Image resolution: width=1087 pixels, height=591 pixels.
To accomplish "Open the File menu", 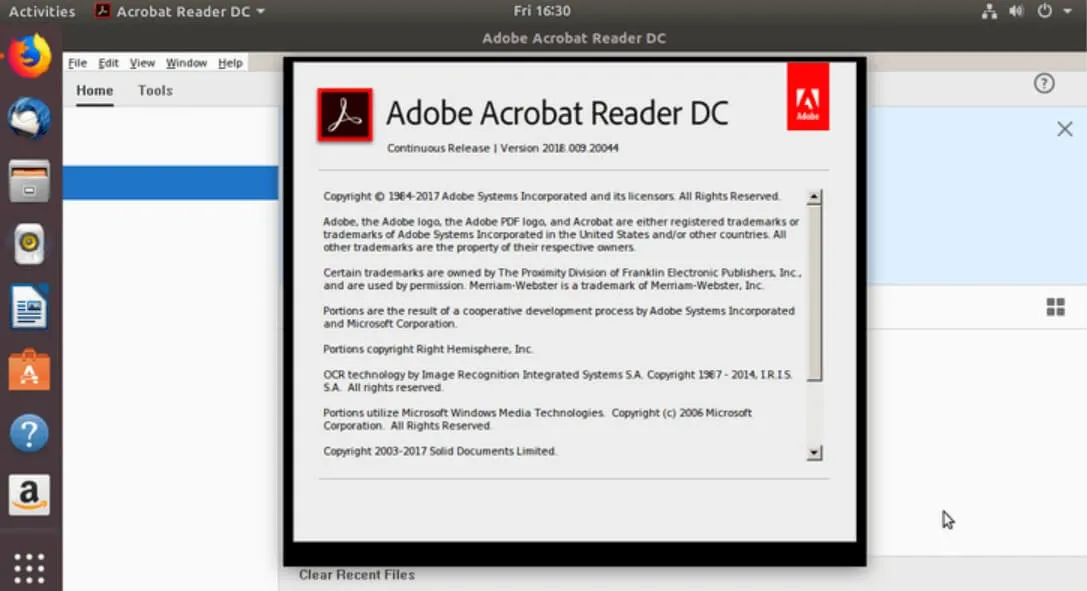I will tap(77, 62).
